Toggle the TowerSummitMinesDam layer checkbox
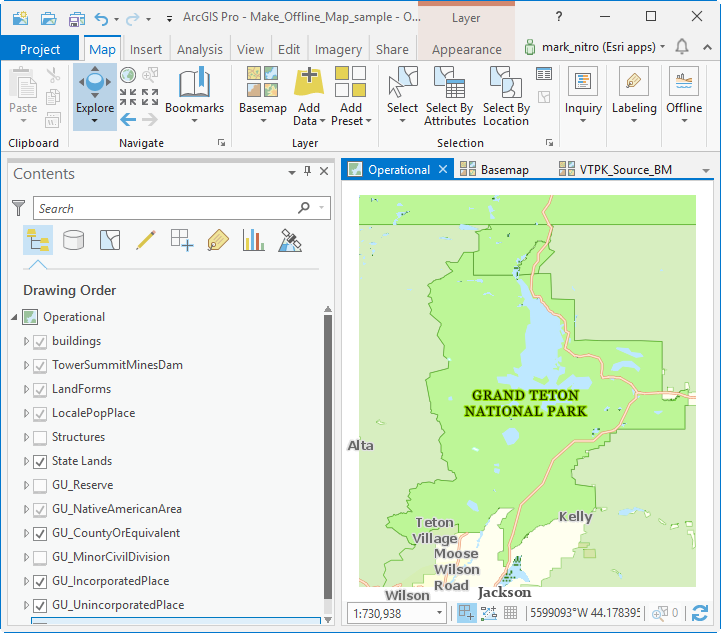Screen dimensions: 721x633 [40, 365]
